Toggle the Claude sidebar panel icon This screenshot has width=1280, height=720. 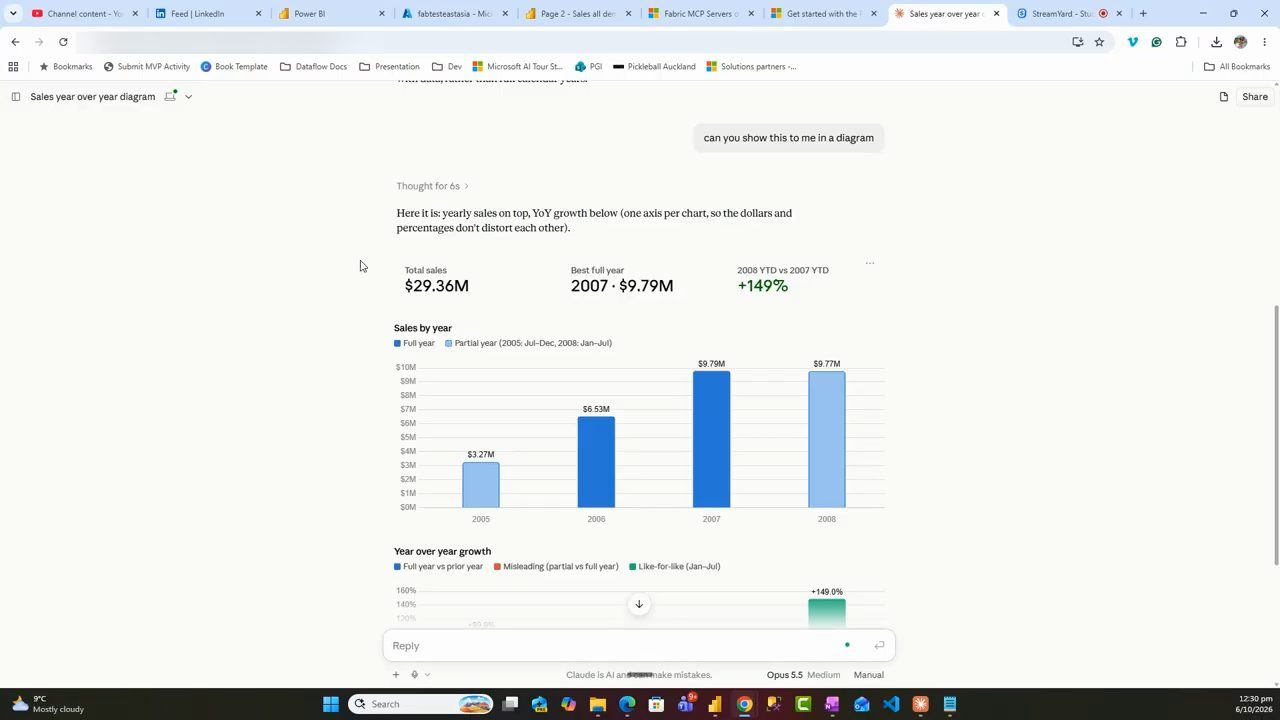coord(15,97)
